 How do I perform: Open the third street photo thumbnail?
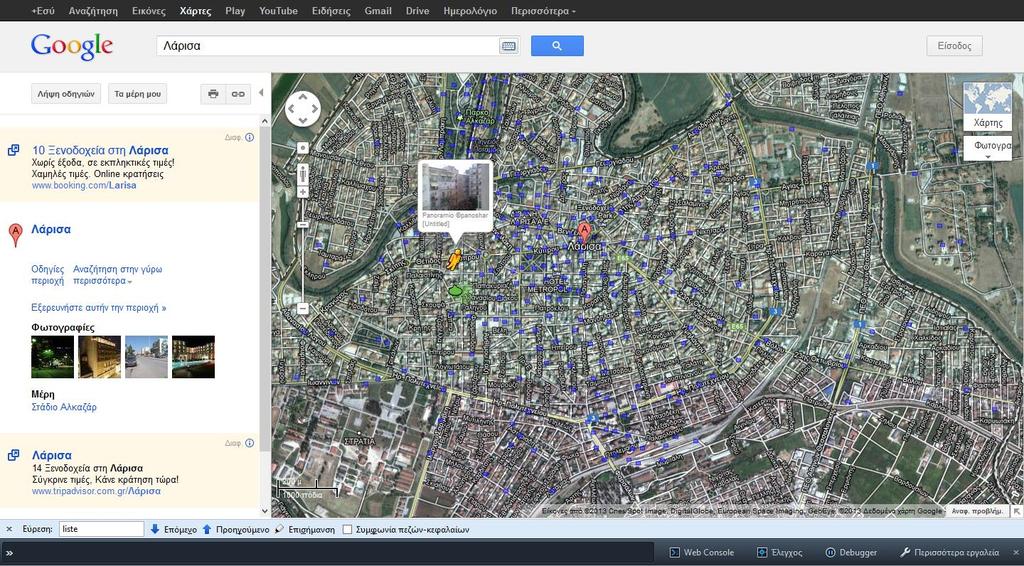146,356
